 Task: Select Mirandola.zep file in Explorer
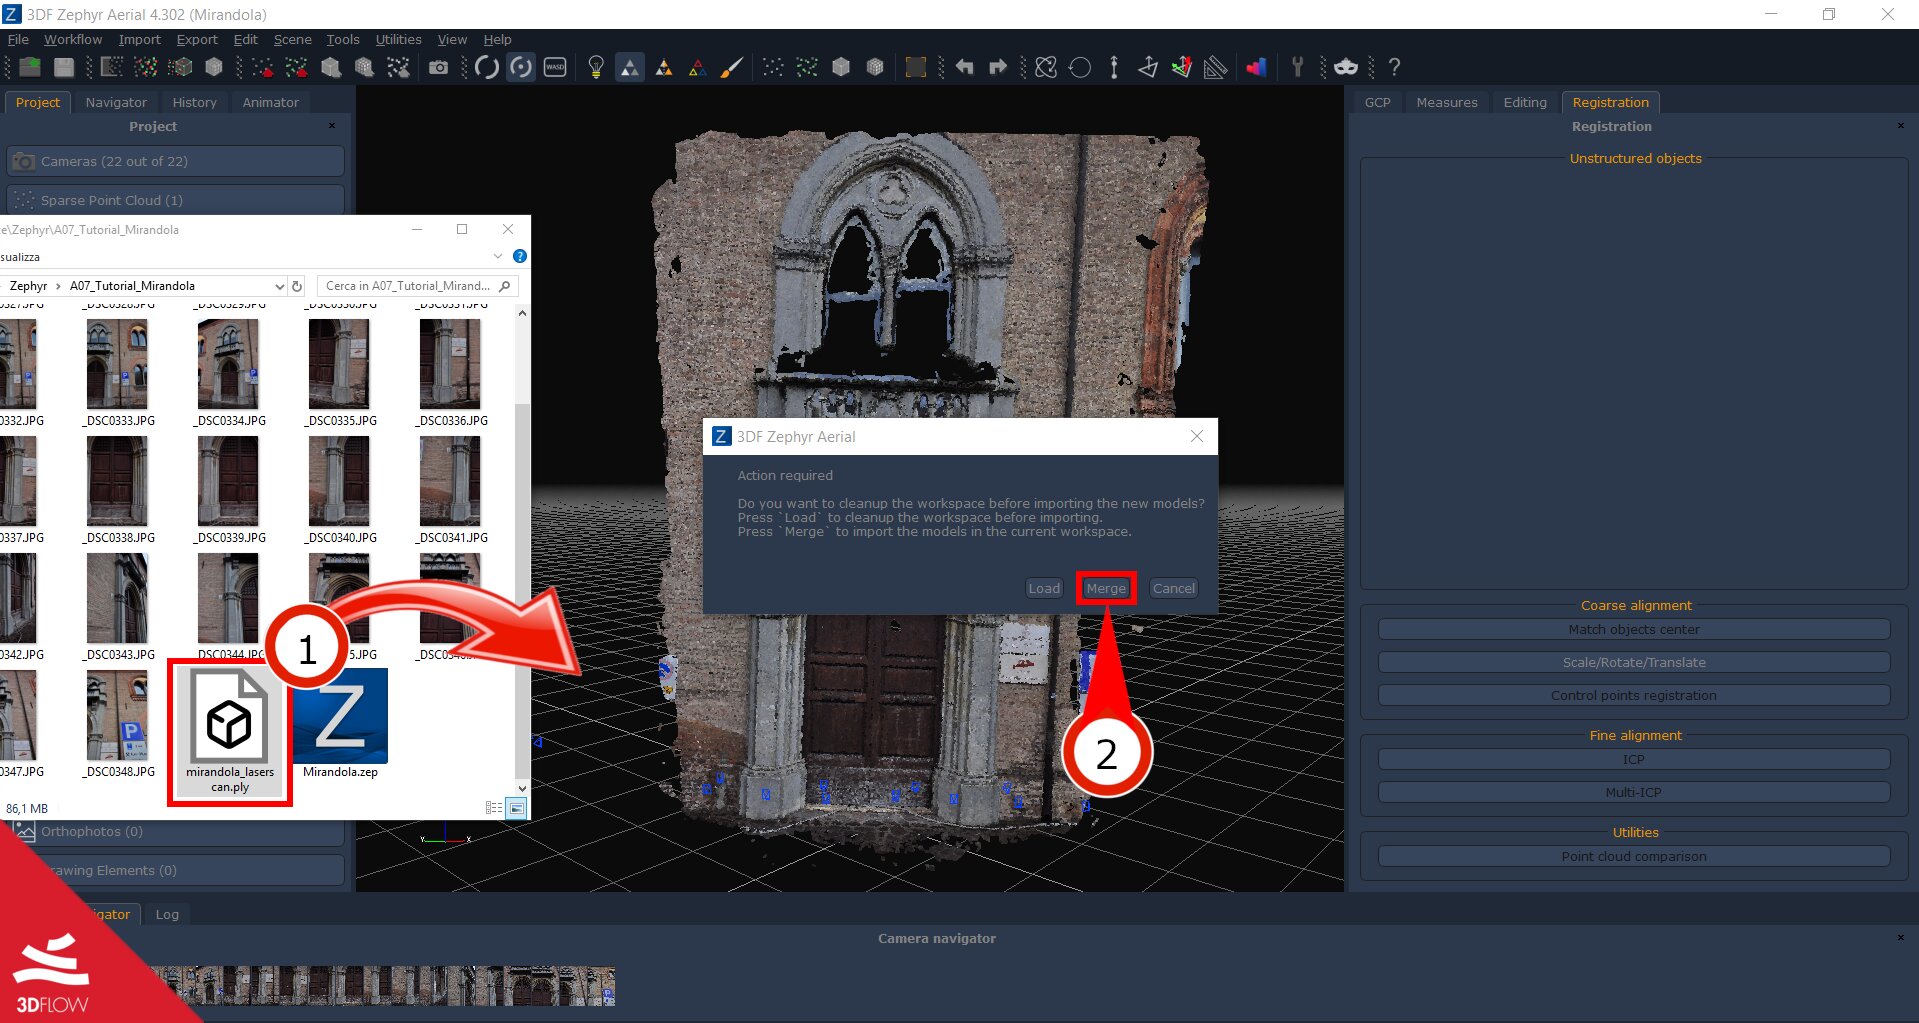pyautogui.click(x=340, y=725)
